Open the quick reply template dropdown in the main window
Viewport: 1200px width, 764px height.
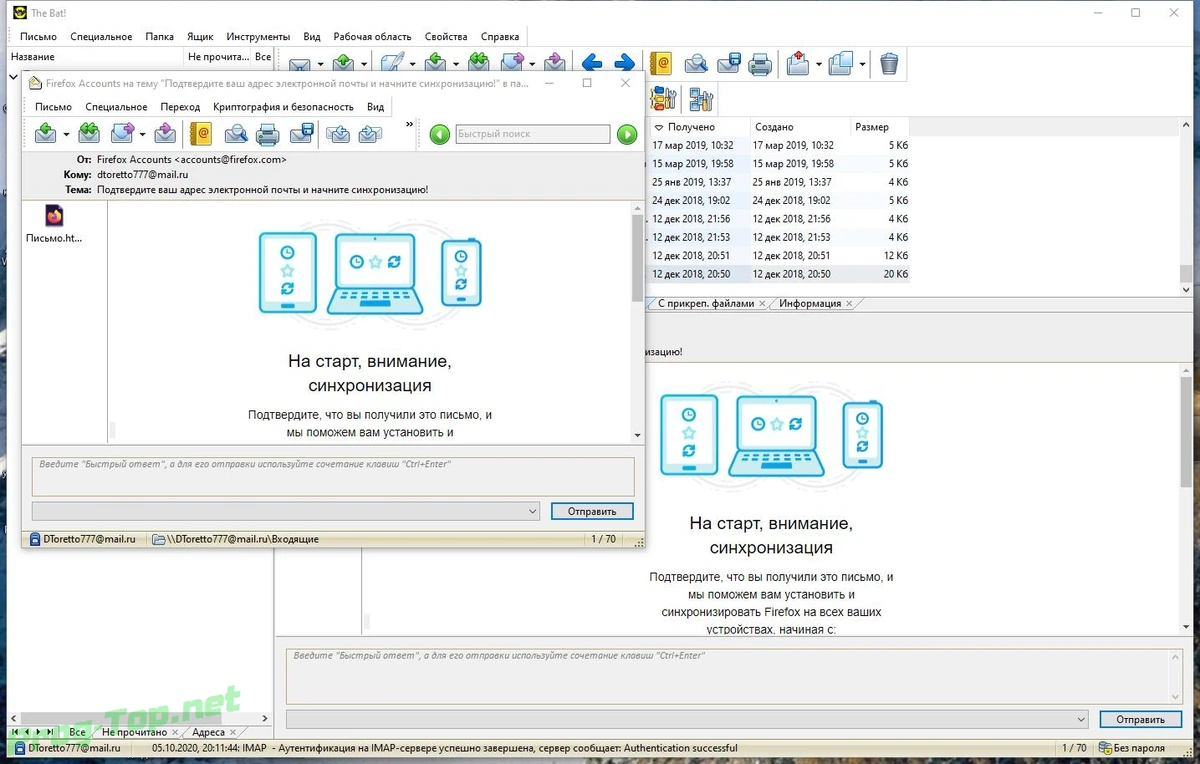pyautogui.click(x=1081, y=719)
